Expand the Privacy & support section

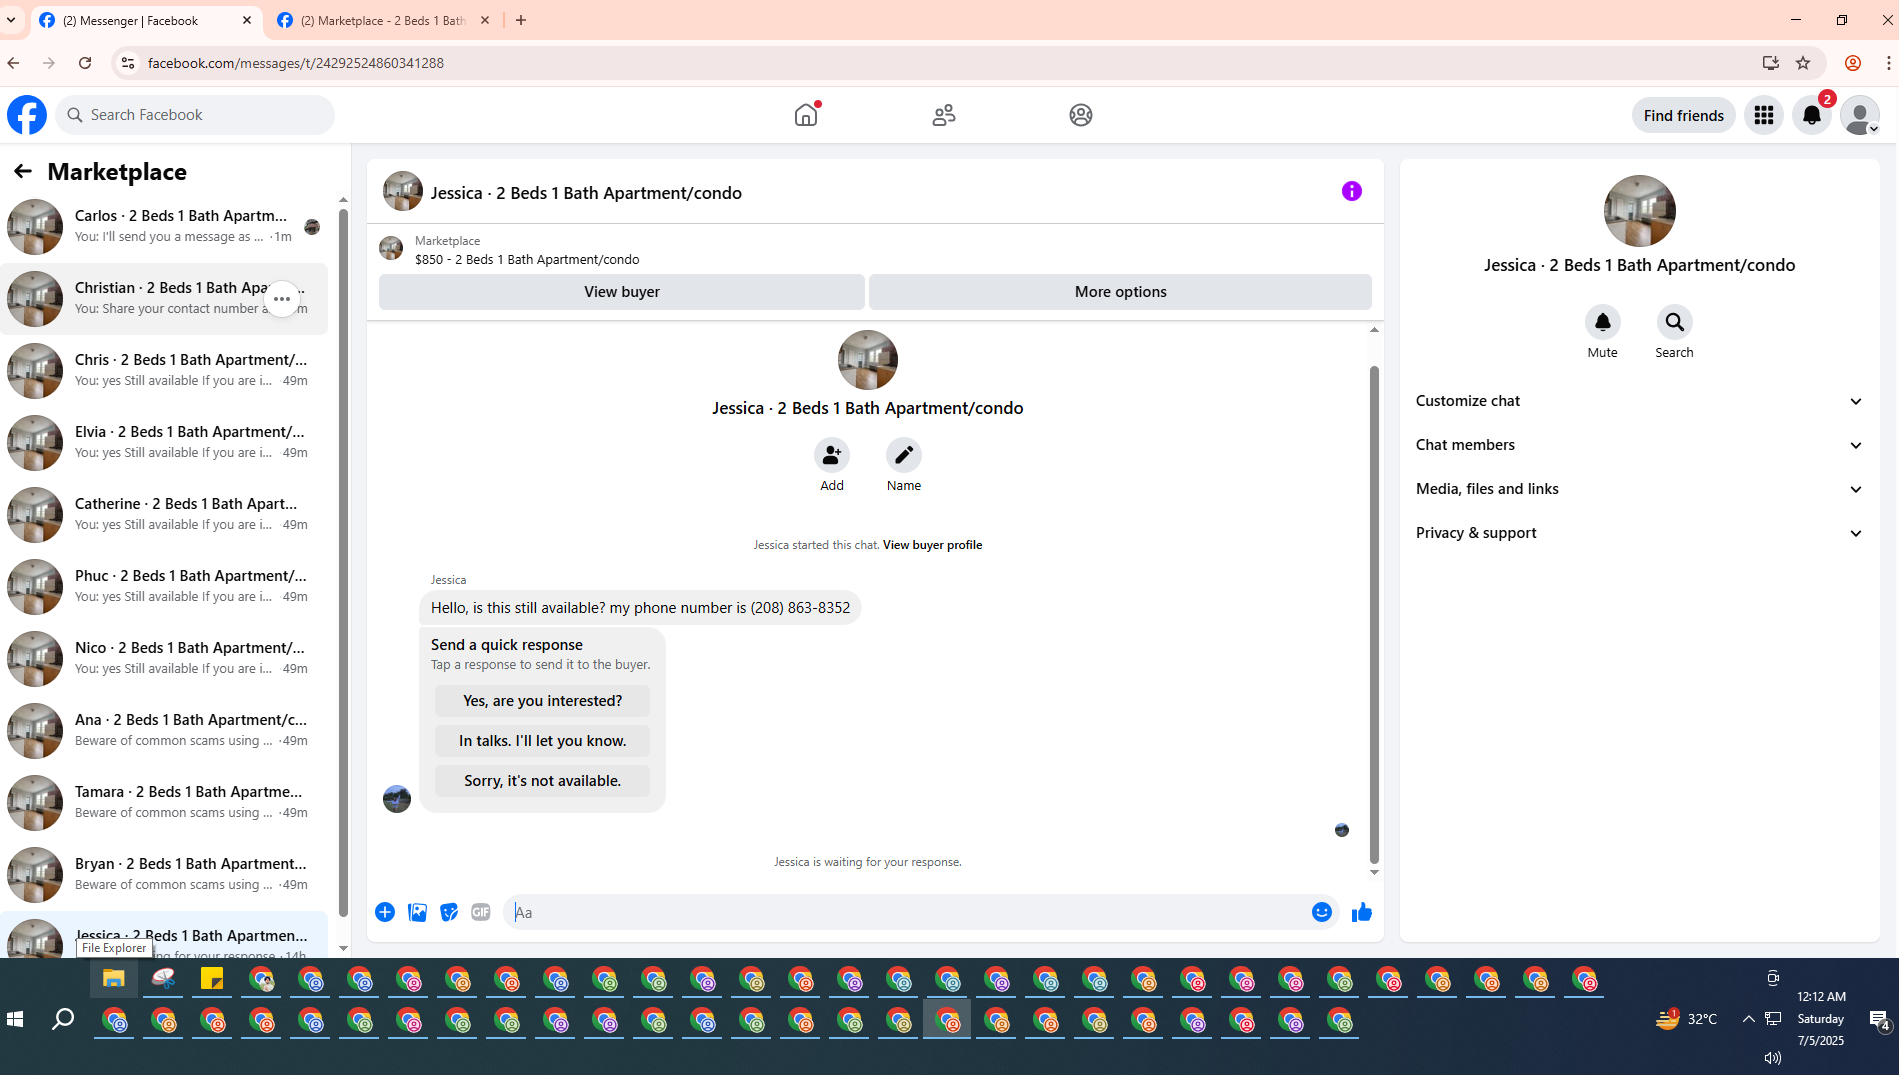(1640, 533)
